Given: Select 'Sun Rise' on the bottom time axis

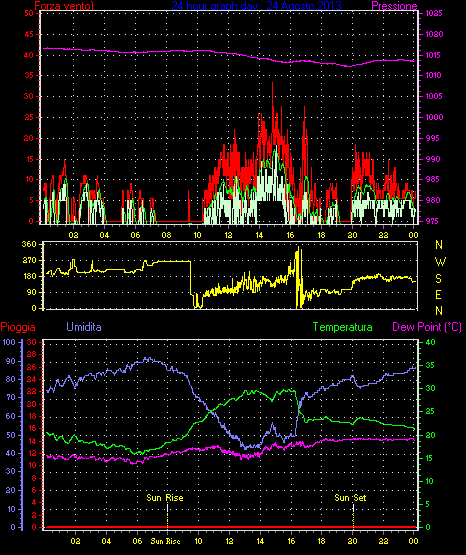Looking at the screenshot, I should click(165, 541).
